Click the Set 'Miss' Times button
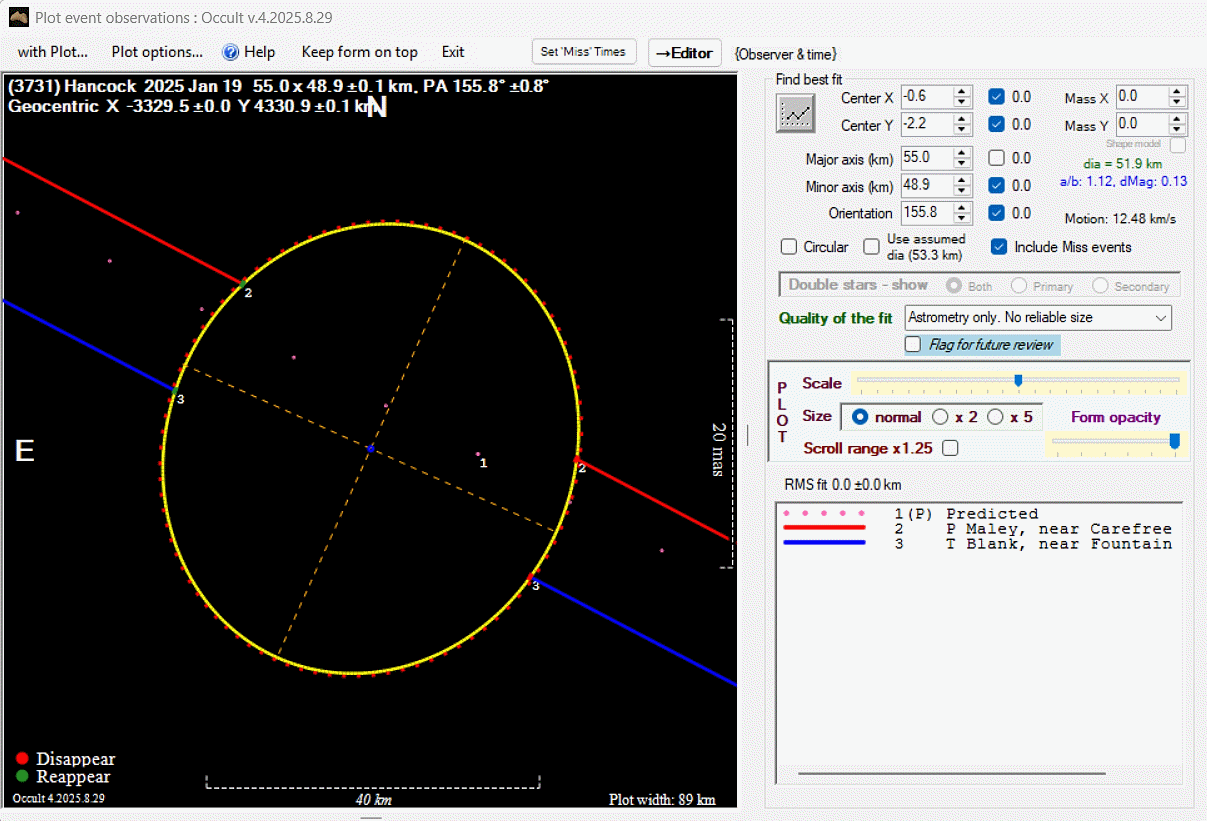The image size is (1207, 821). [583, 52]
